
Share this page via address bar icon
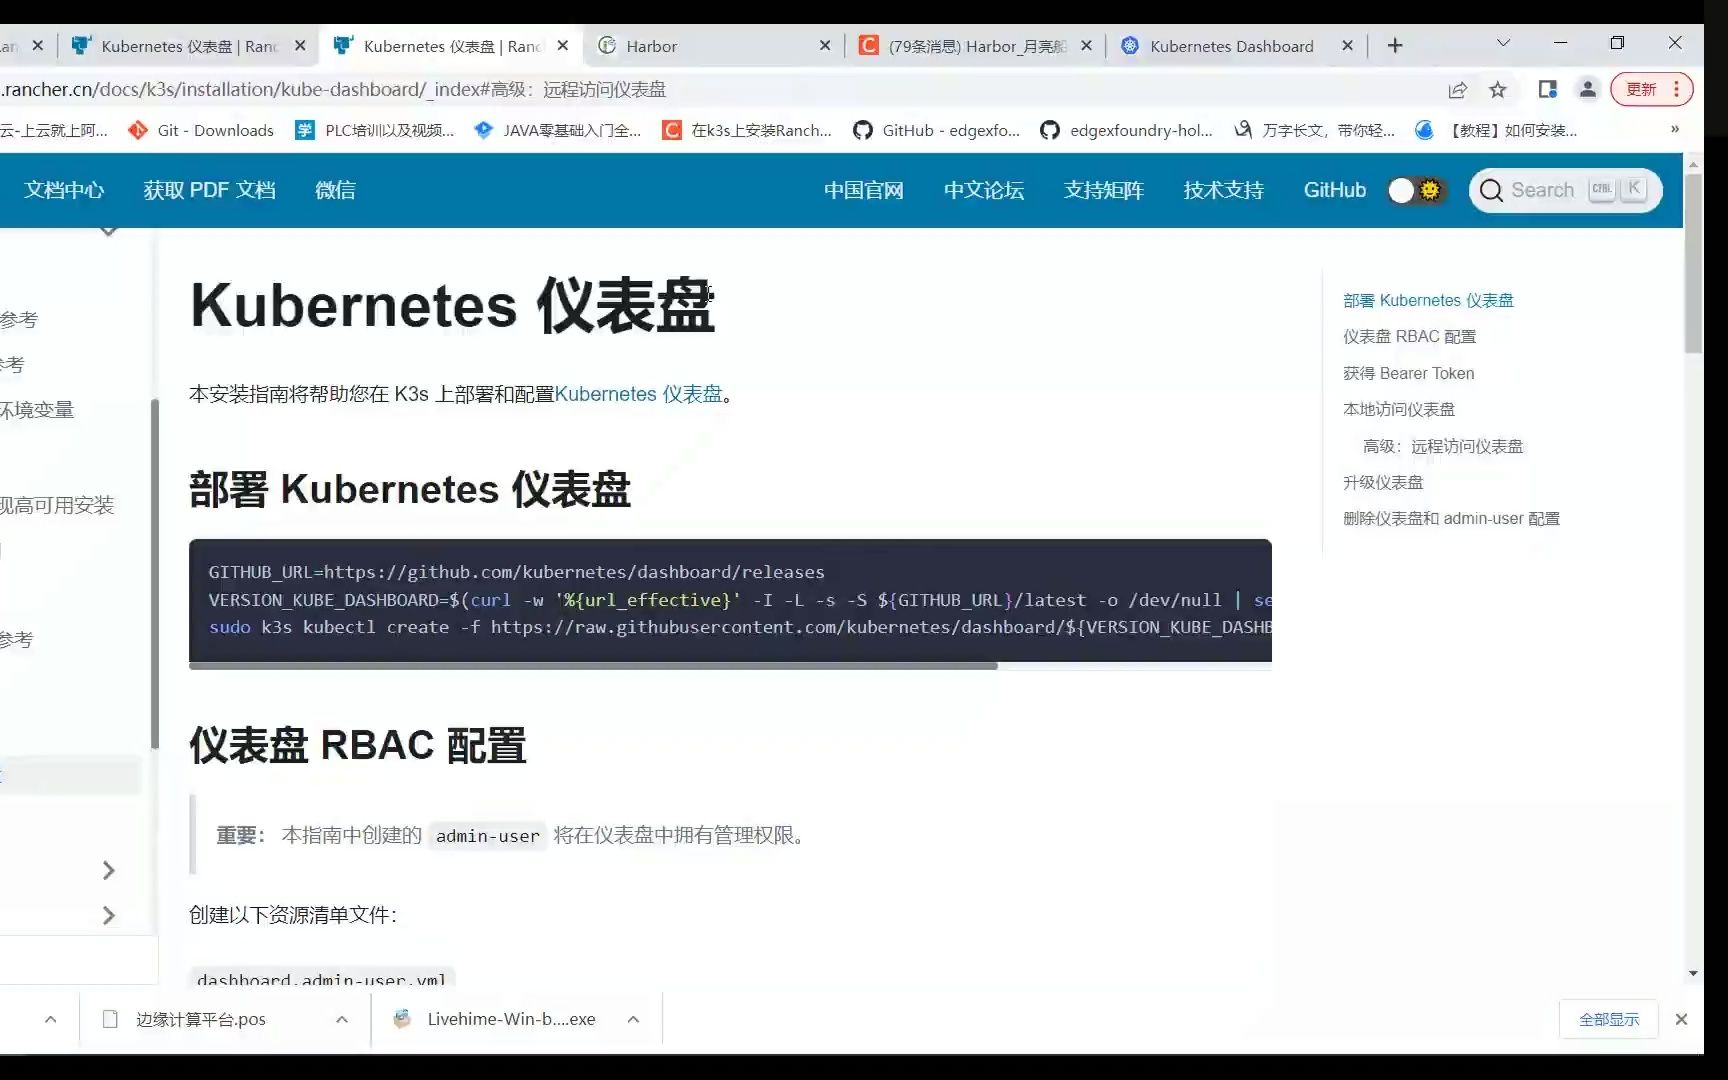point(1457,90)
